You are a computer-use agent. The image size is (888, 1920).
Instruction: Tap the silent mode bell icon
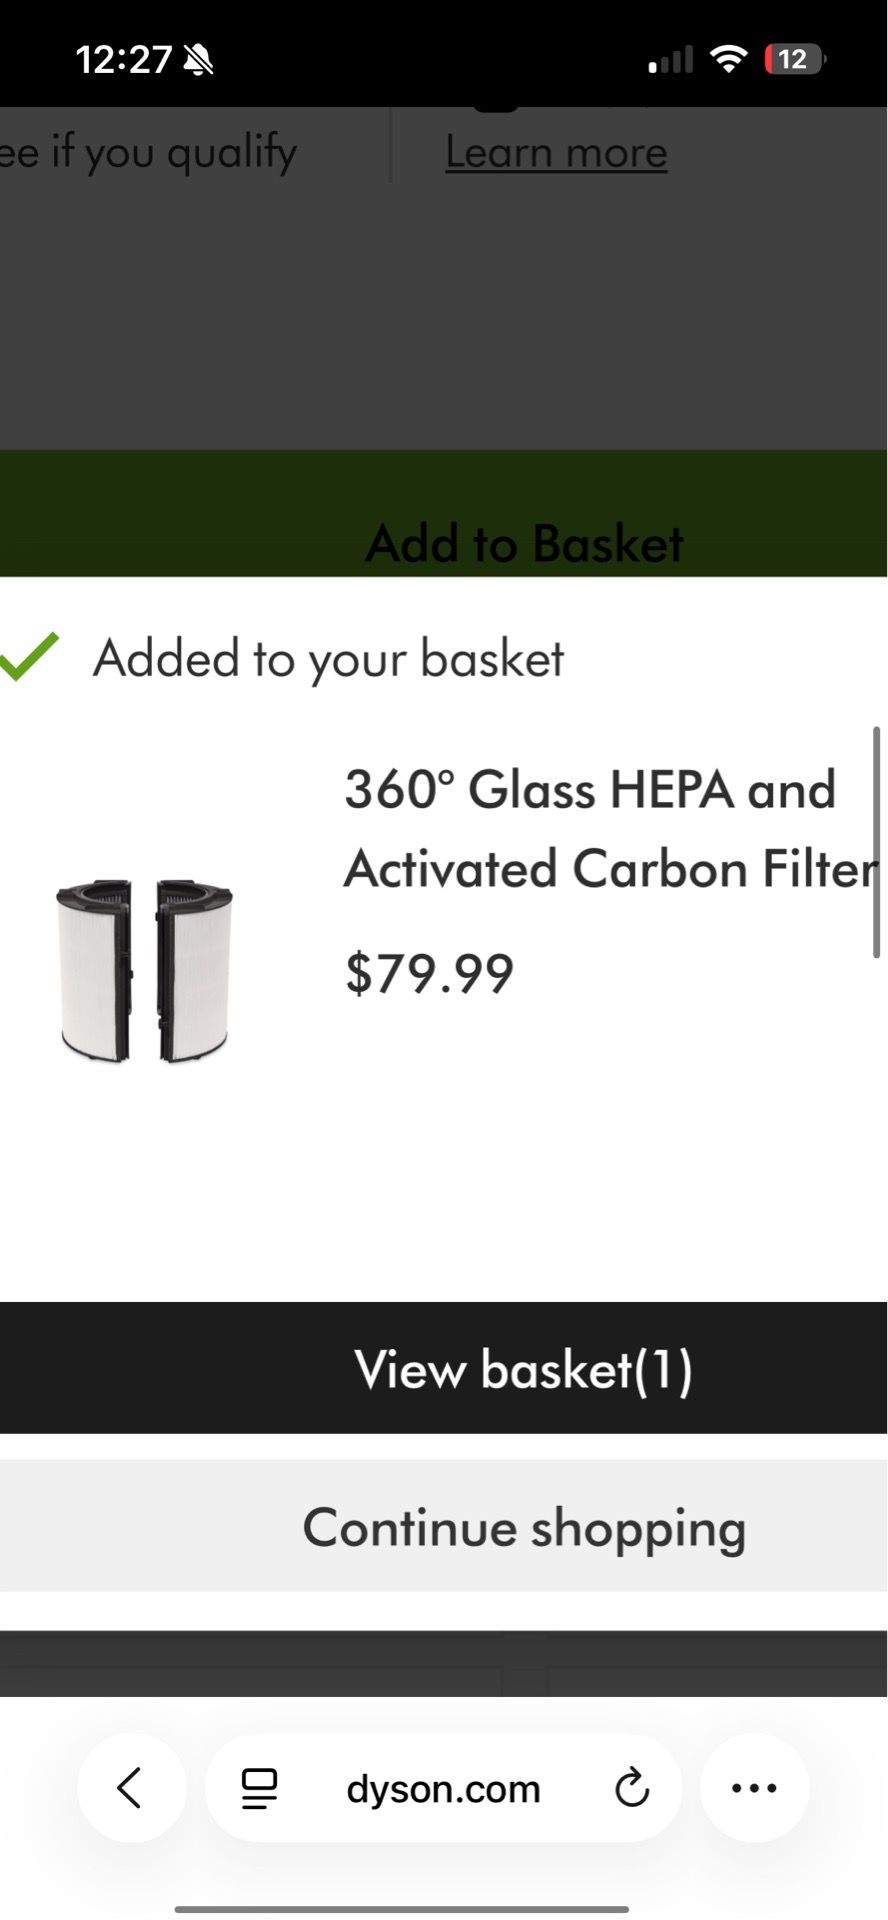tap(199, 60)
